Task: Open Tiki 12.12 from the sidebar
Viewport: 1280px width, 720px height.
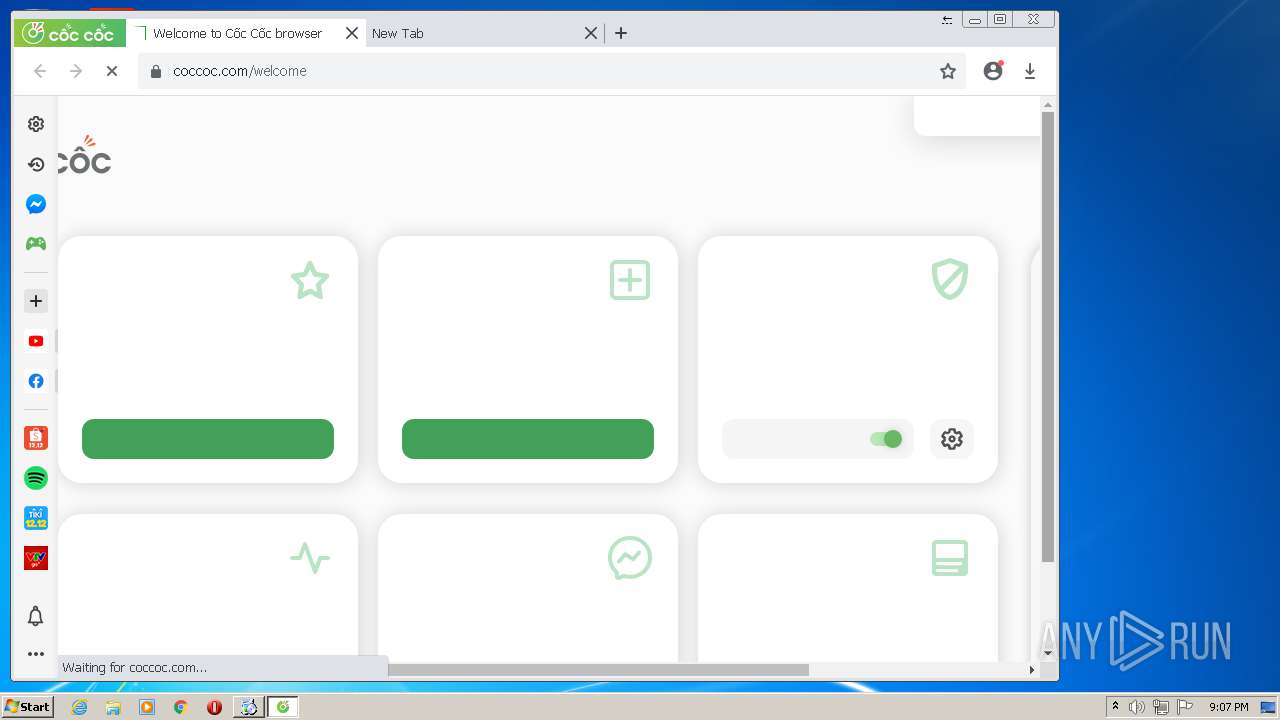Action: pos(36,518)
